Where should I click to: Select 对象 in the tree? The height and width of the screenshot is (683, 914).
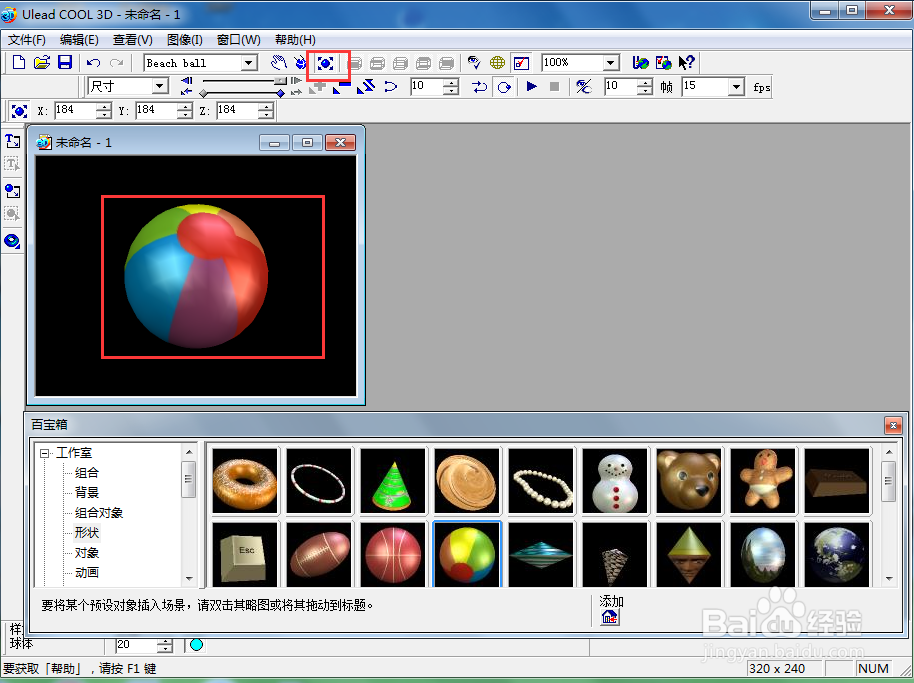tap(87, 552)
